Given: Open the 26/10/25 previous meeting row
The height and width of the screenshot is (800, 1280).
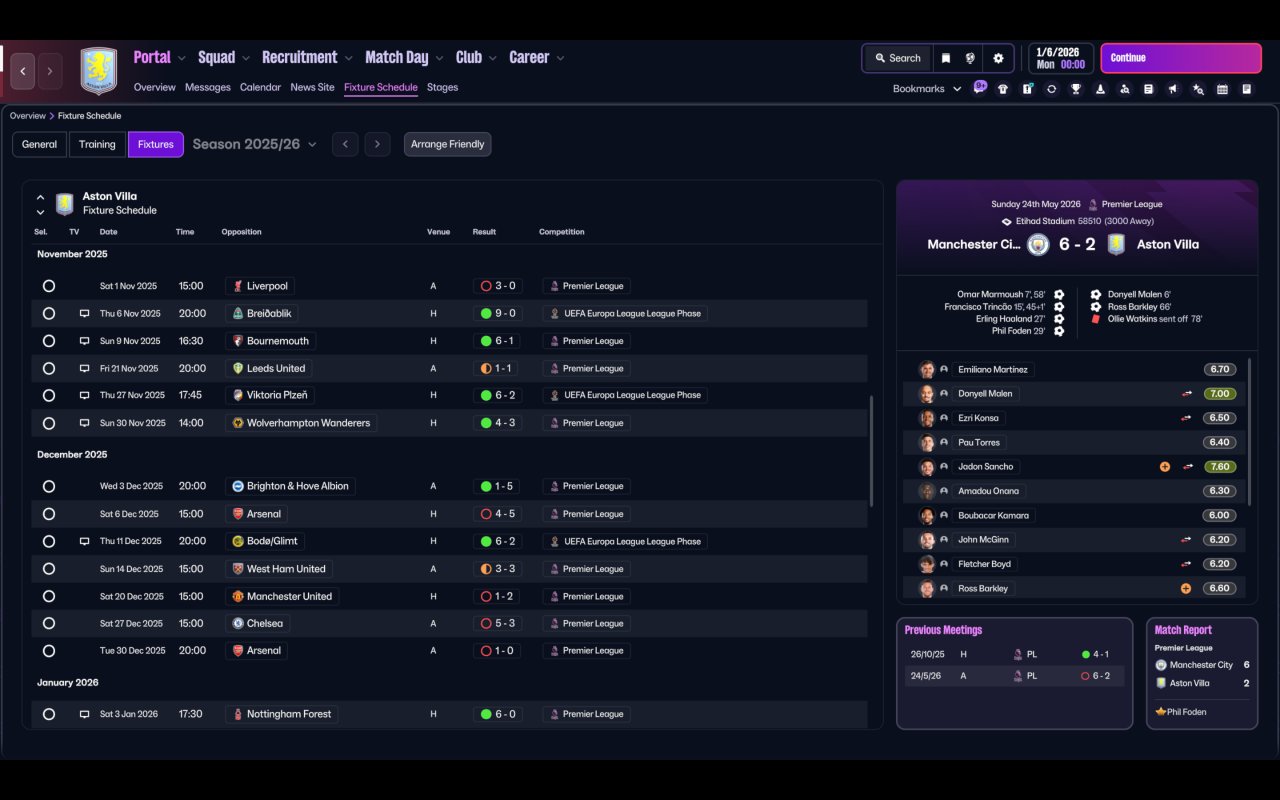Looking at the screenshot, I should pos(1014,654).
